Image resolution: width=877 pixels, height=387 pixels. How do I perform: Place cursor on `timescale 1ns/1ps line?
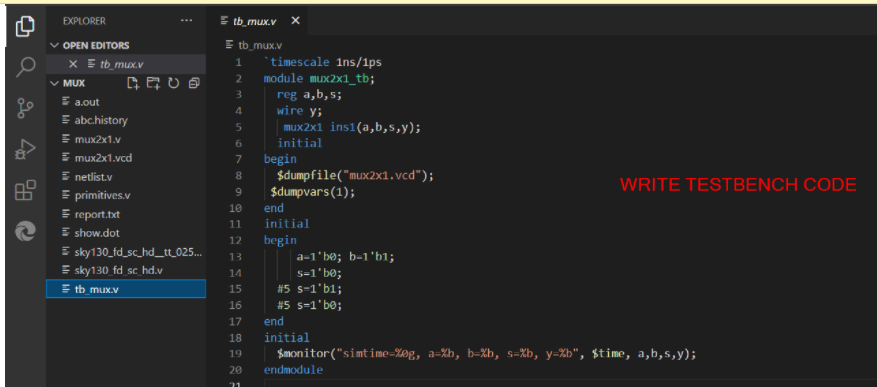(323, 62)
